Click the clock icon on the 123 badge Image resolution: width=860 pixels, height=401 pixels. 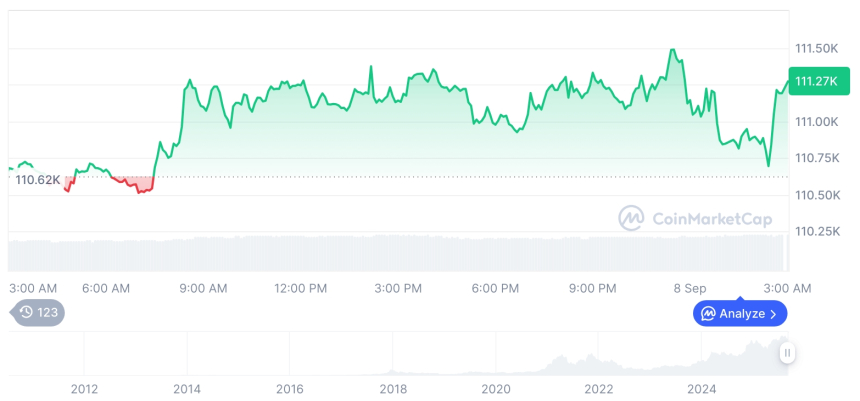(x=26, y=313)
